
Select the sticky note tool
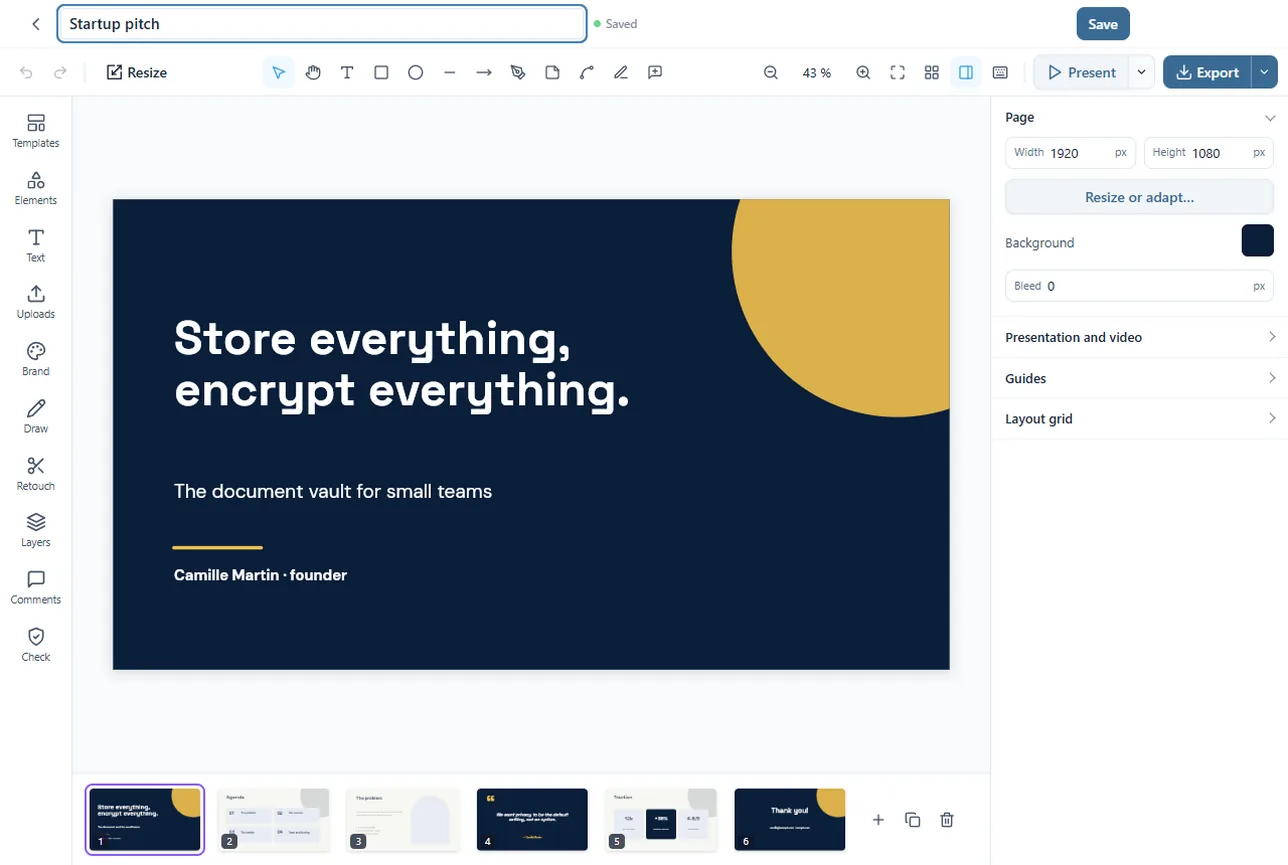552,72
